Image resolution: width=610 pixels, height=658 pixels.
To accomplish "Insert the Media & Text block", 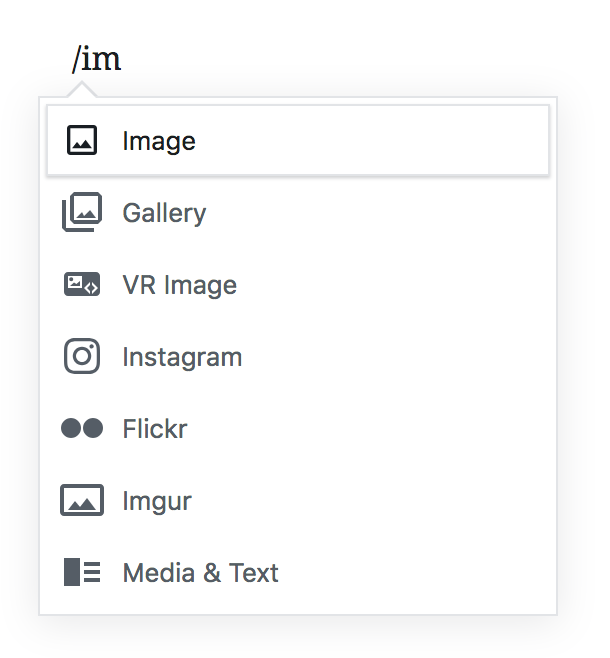I will coord(200,573).
